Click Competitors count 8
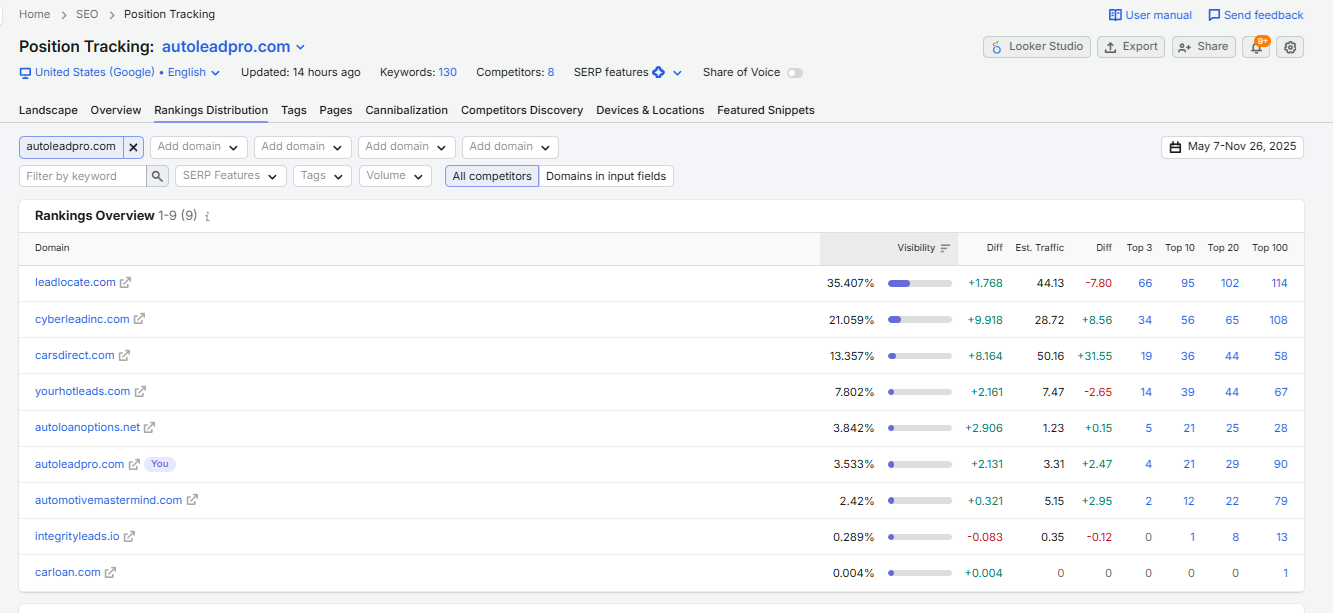The height and width of the screenshot is (613, 1333). (x=551, y=72)
